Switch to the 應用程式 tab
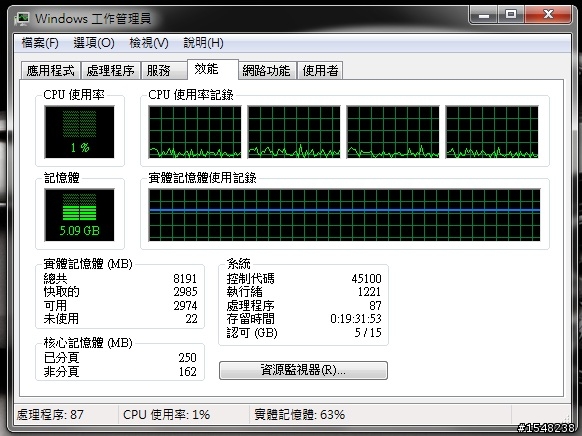The height and width of the screenshot is (436, 582). tap(50, 71)
